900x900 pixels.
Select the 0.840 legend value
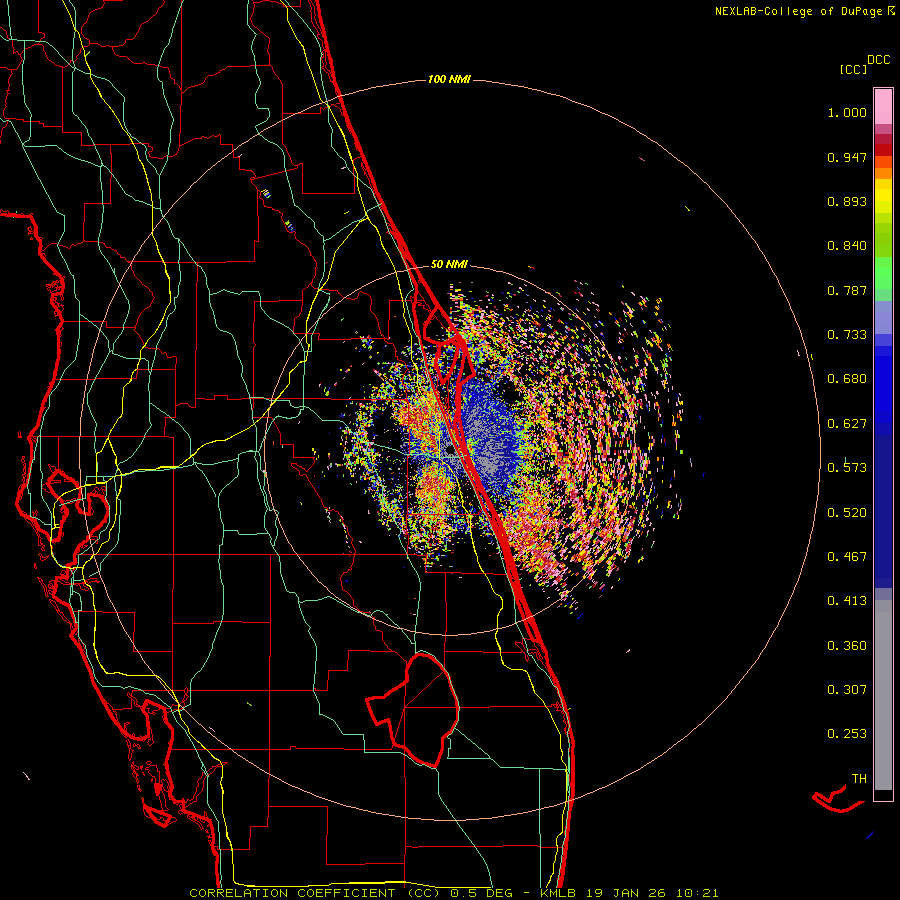click(847, 246)
